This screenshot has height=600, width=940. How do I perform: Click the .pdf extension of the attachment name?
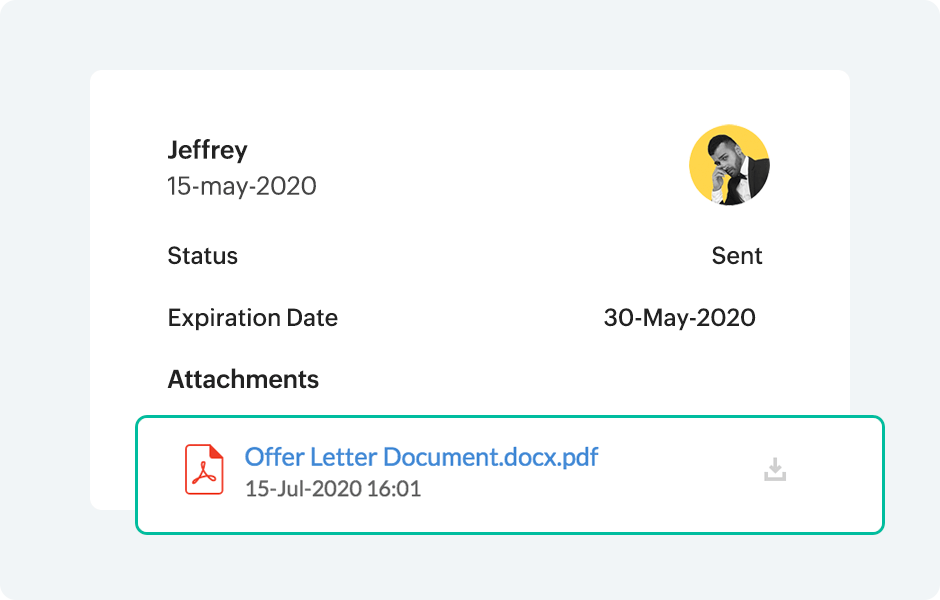tap(579, 457)
